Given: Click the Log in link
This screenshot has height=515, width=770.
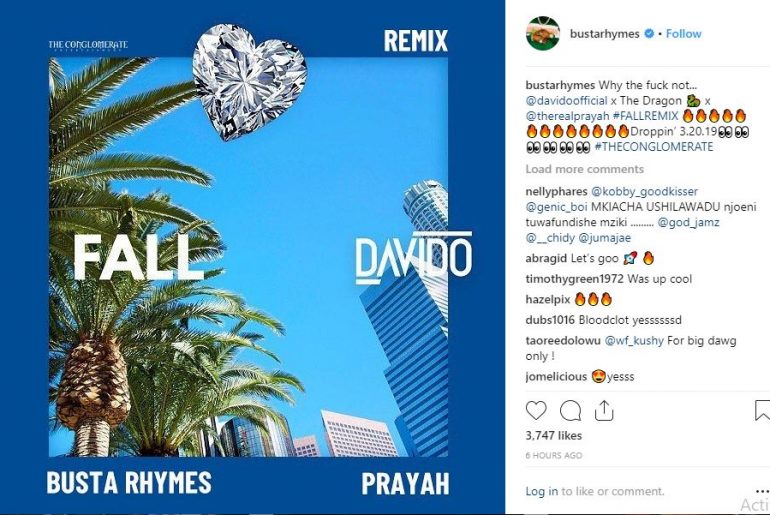Looking at the screenshot, I should point(542,491).
